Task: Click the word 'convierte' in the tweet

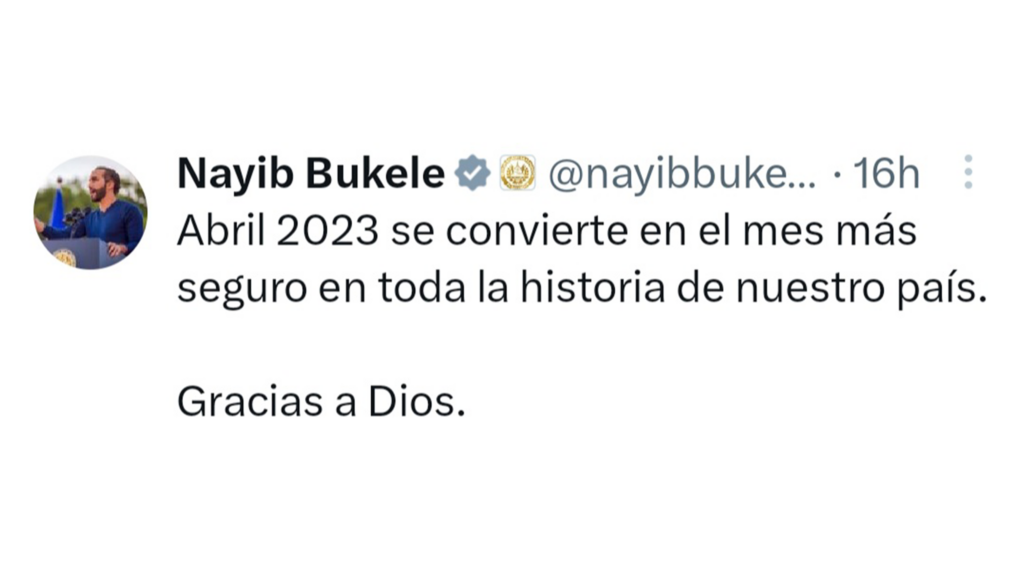Action: [x=537, y=231]
